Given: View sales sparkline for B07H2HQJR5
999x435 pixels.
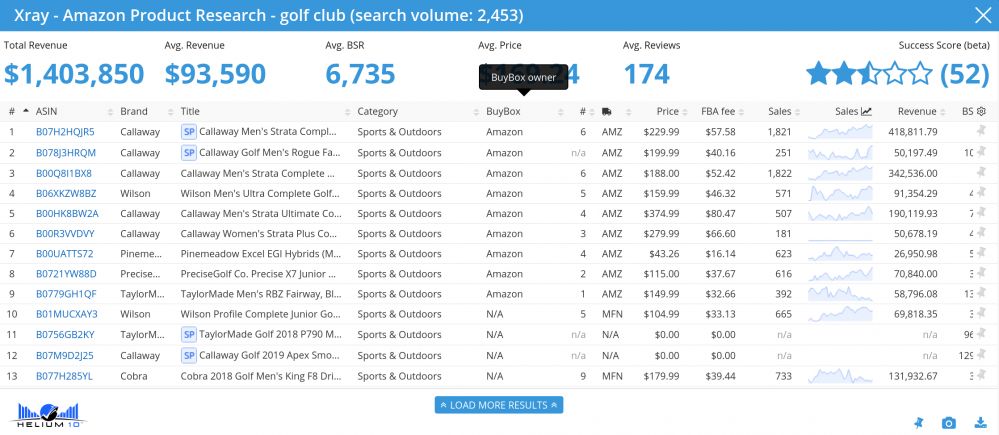Looking at the screenshot, I should click(840, 132).
